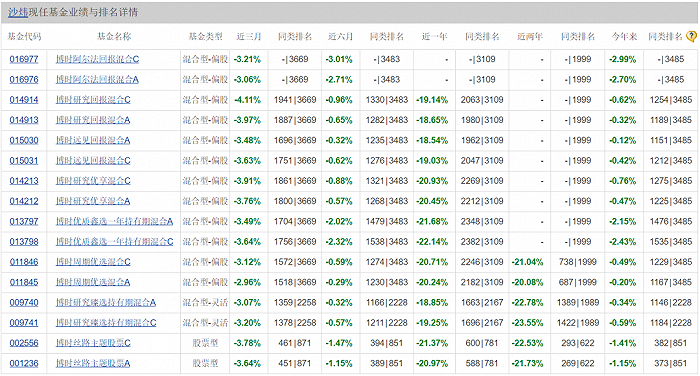The width and height of the screenshot is (700, 376).
Task: Open fund code 014914 link
Action: coord(24,100)
